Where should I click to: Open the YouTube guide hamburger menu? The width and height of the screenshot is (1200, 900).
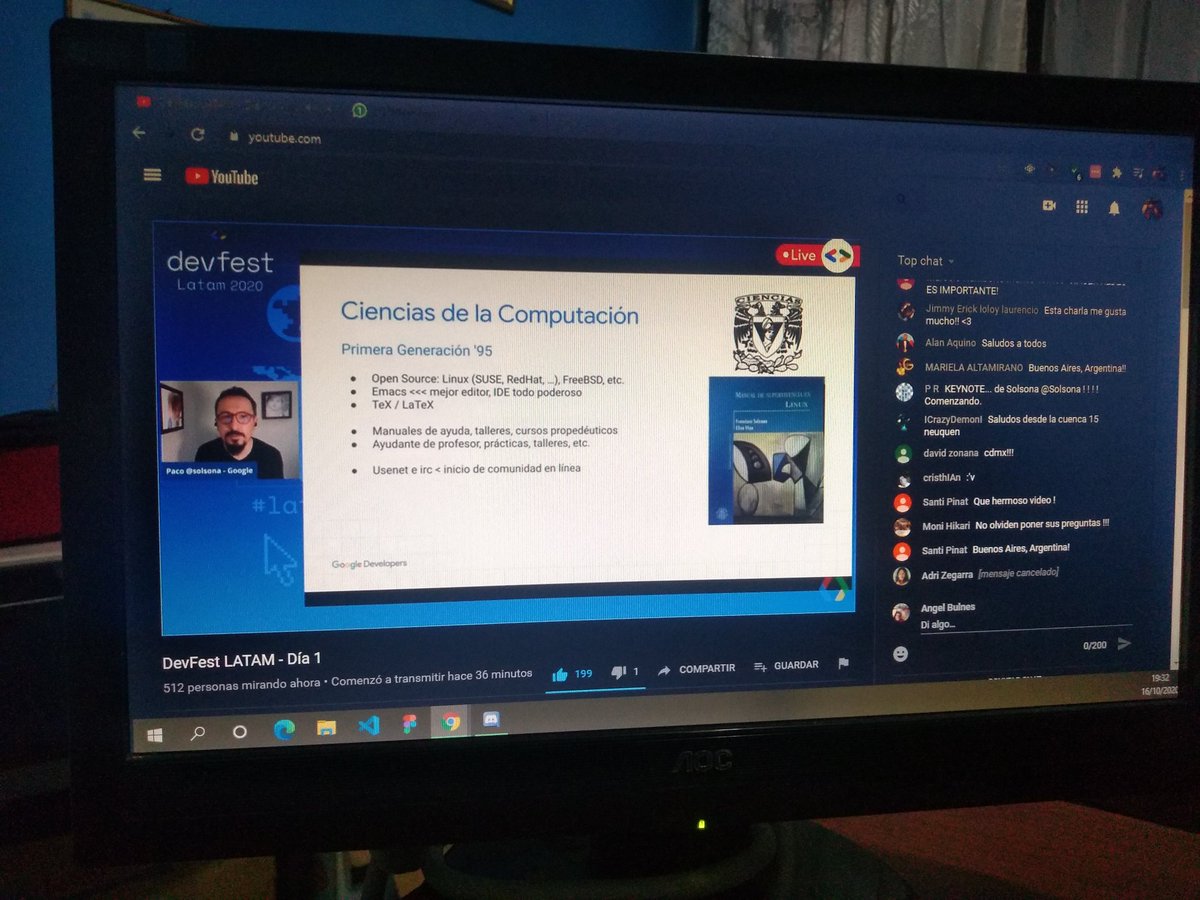coord(152,174)
